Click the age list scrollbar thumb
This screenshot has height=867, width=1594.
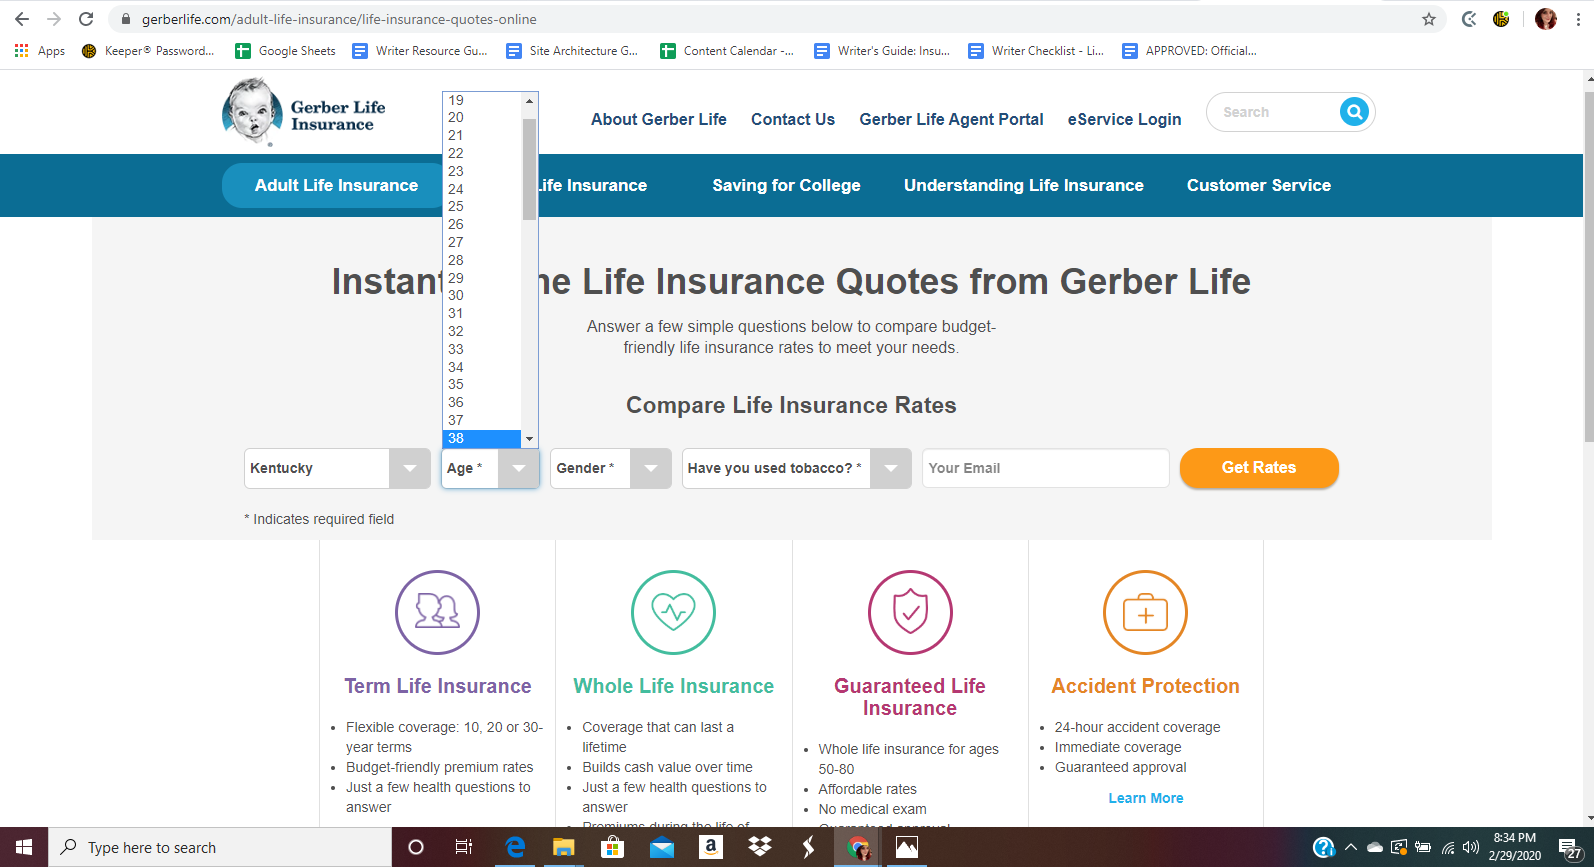[x=529, y=168]
